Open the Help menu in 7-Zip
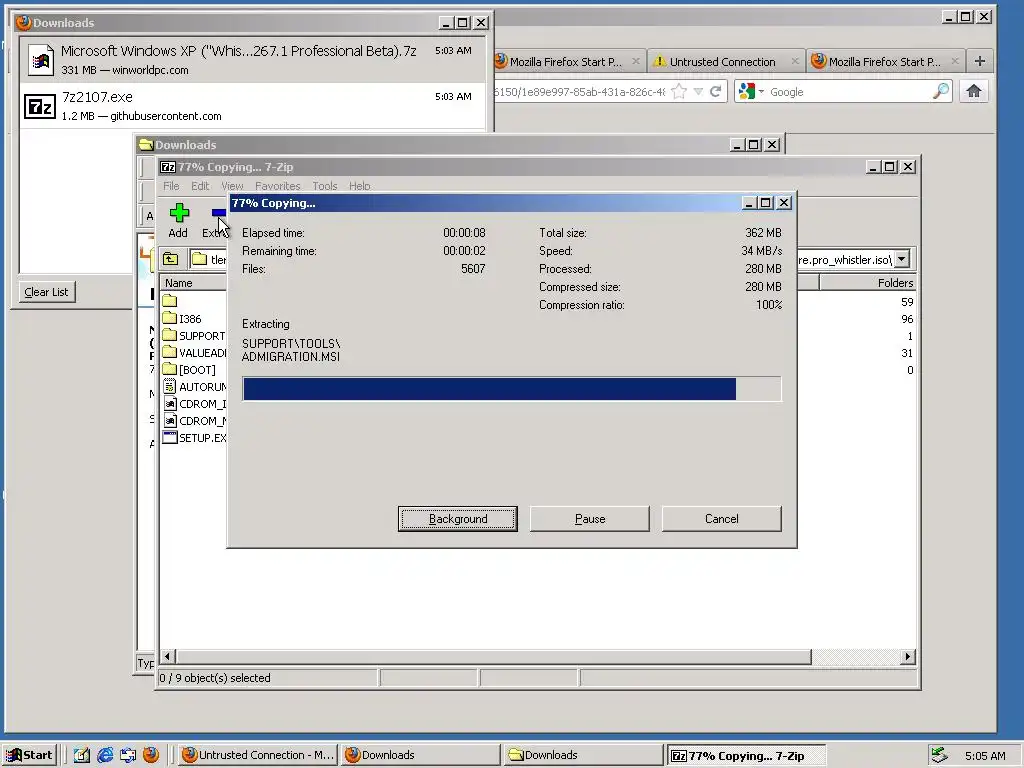 coord(359,186)
